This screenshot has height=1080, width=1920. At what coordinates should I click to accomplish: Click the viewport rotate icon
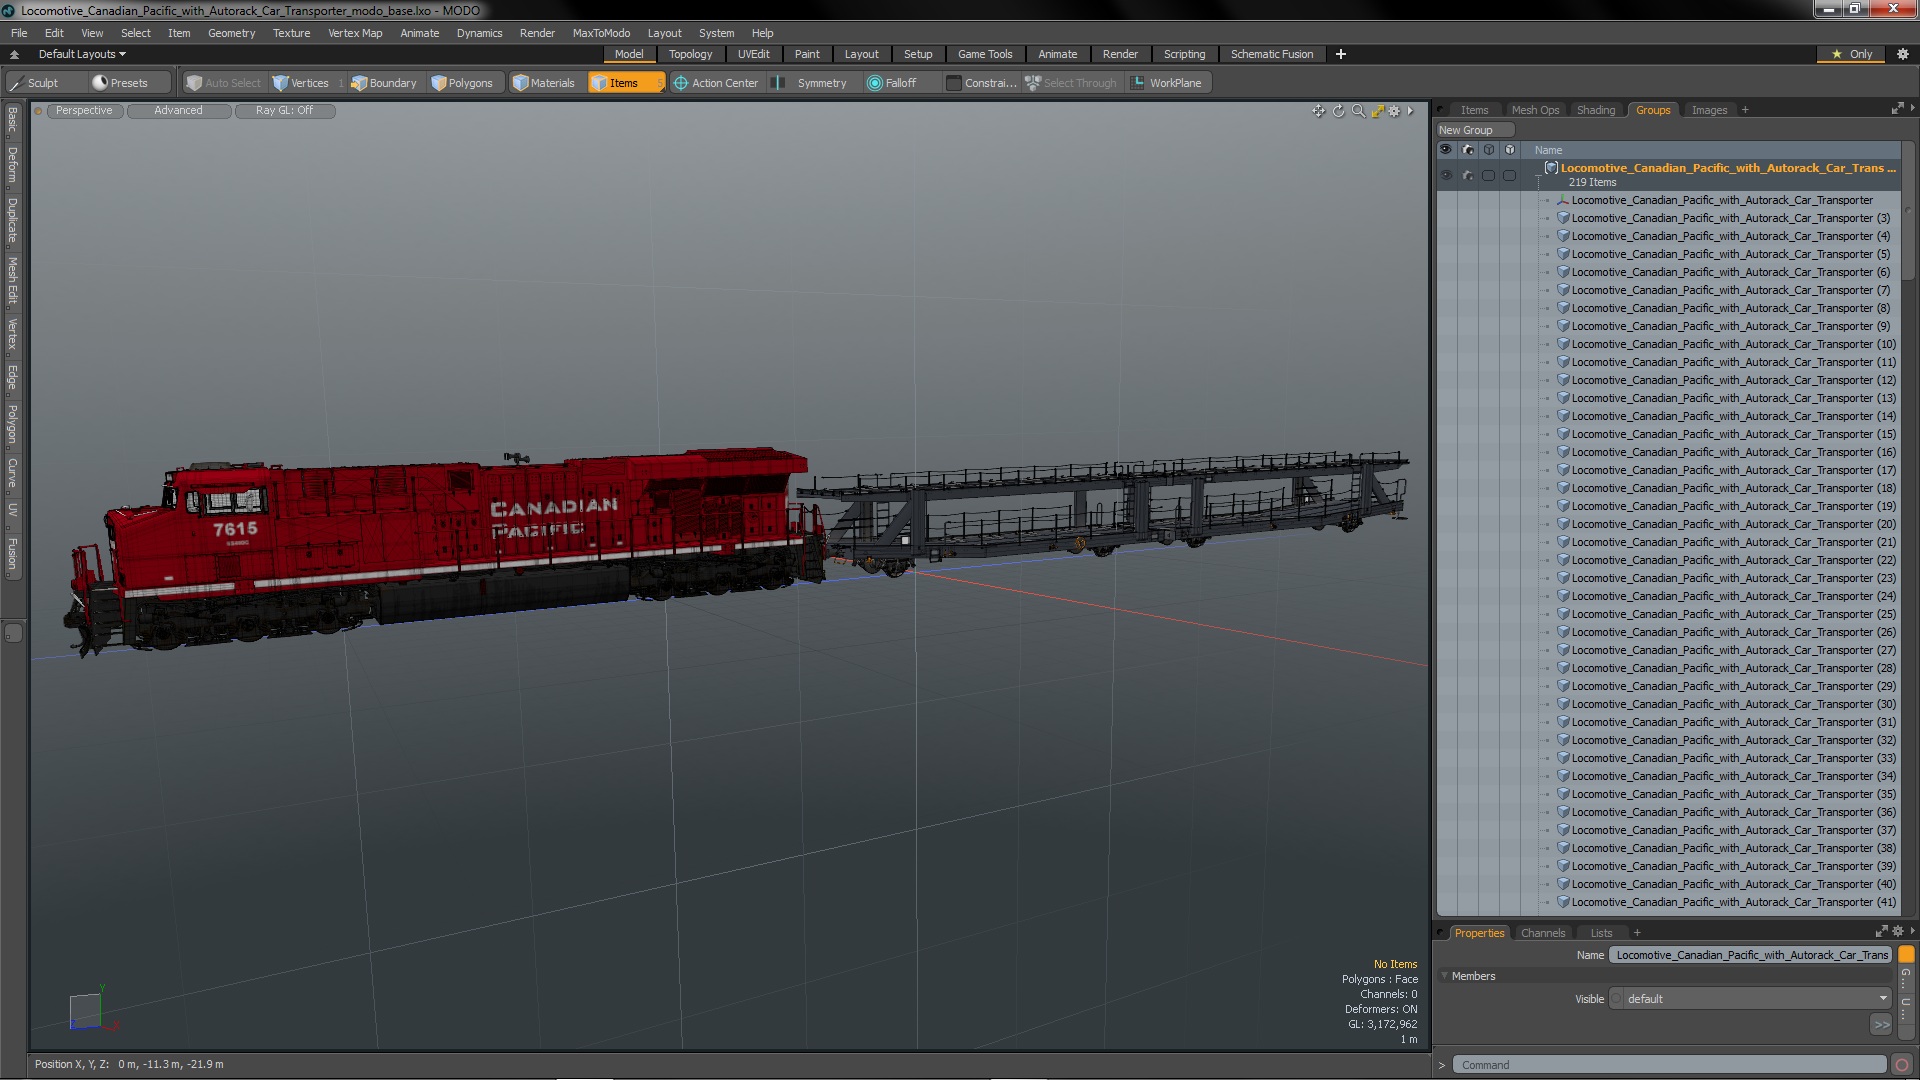click(x=1338, y=111)
